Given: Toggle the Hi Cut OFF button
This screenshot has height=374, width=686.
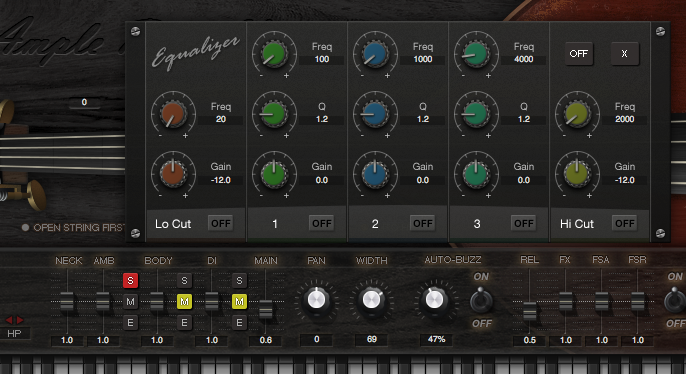Looking at the screenshot, I should (x=625, y=224).
